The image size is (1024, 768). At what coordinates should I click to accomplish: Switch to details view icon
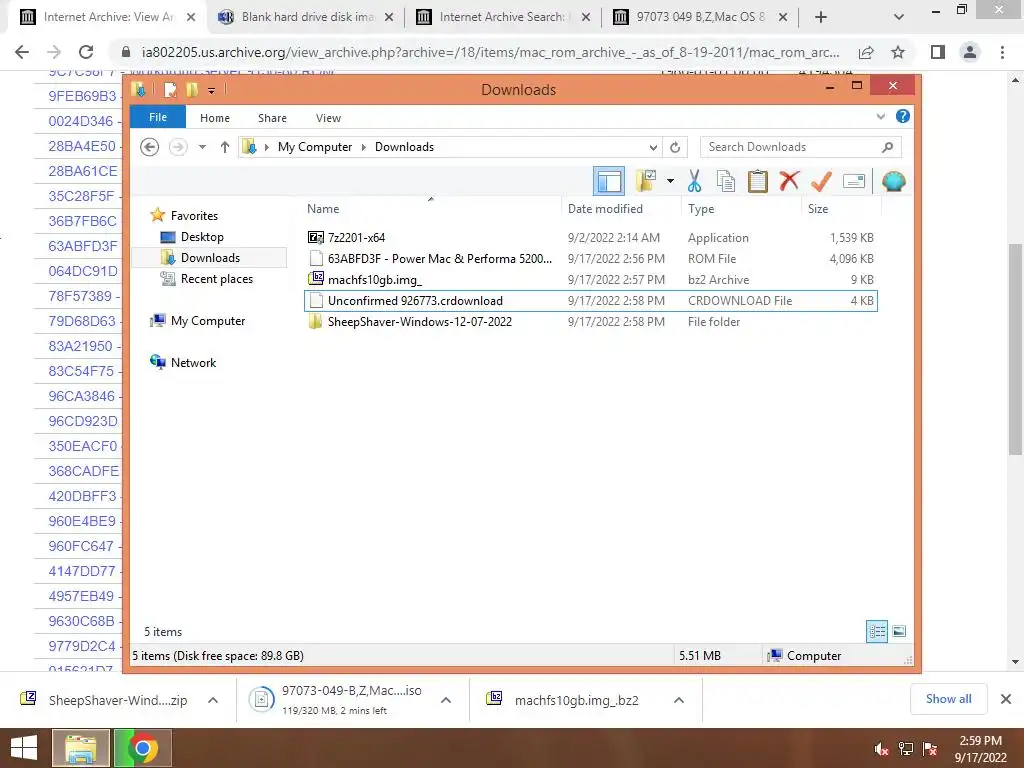coord(877,631)
